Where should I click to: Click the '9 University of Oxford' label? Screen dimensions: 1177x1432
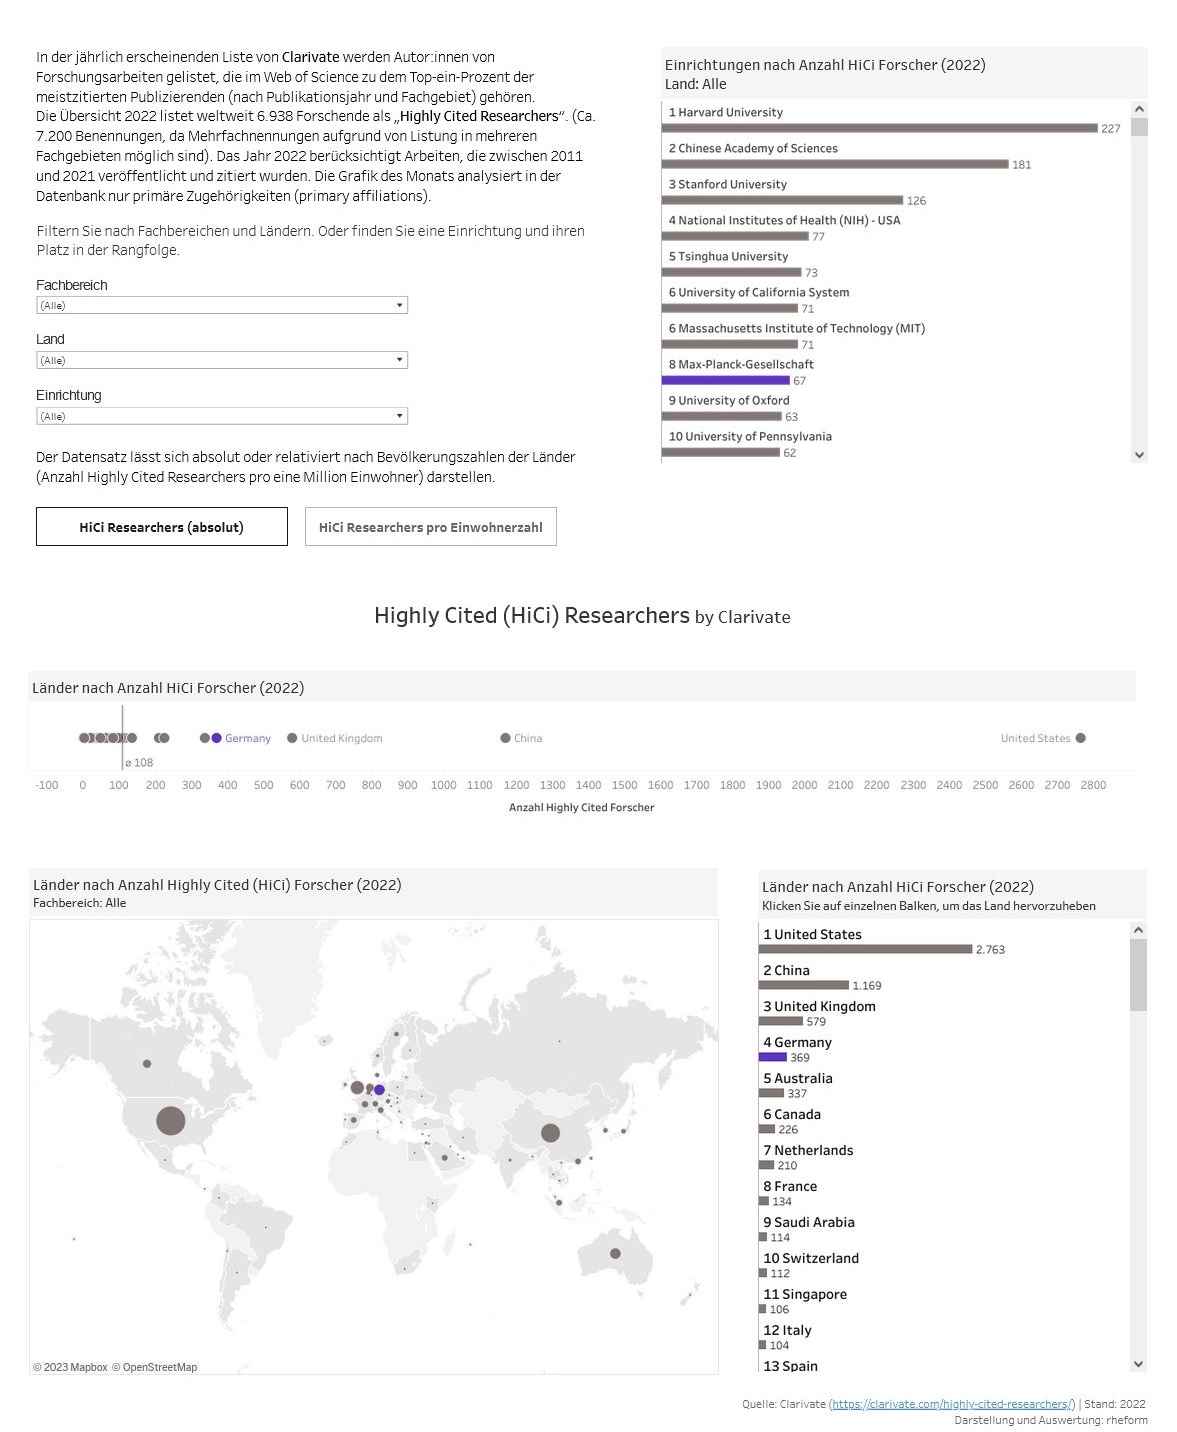click(729, 400)
